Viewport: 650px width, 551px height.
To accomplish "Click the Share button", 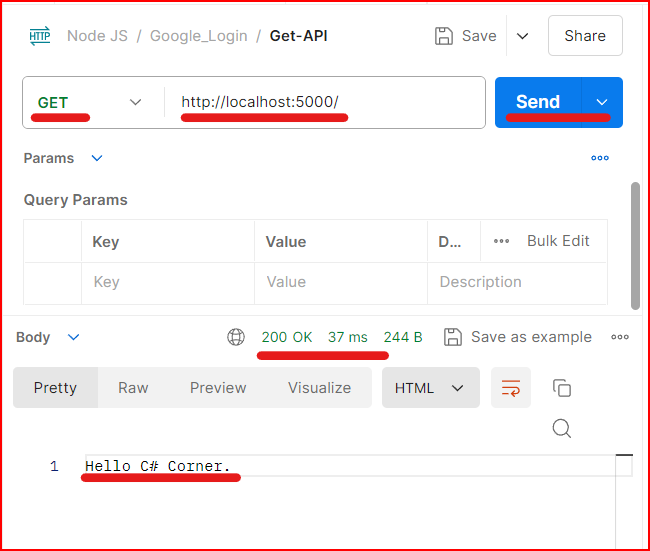I will point(585,36).
